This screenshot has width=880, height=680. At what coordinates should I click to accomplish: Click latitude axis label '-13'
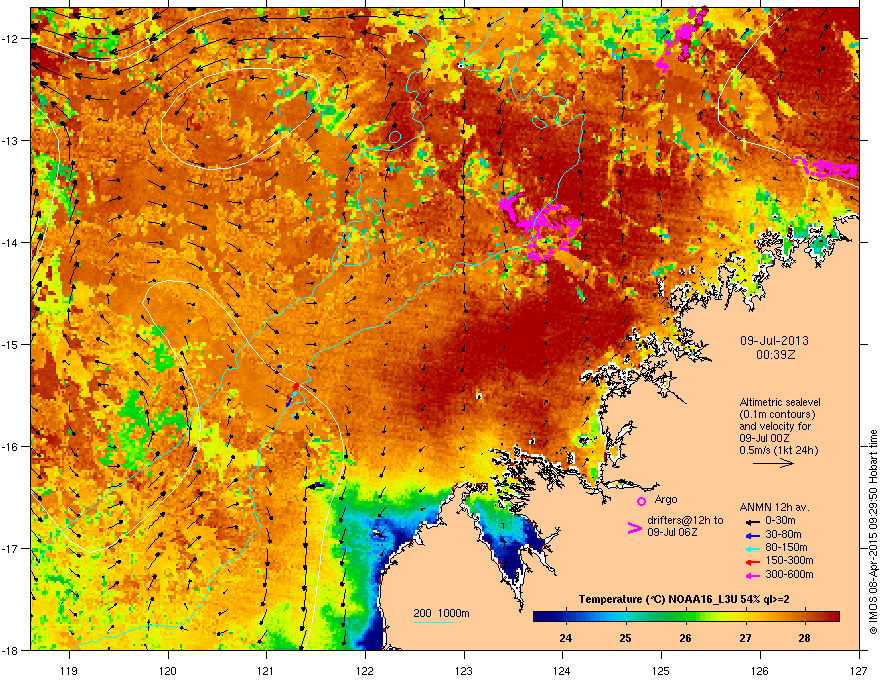[x=11, y=141]
